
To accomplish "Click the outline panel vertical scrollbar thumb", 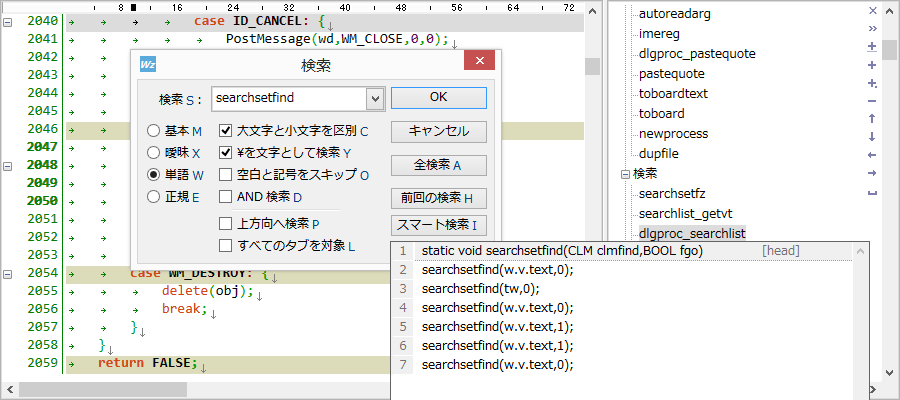I will click(890, 50).
